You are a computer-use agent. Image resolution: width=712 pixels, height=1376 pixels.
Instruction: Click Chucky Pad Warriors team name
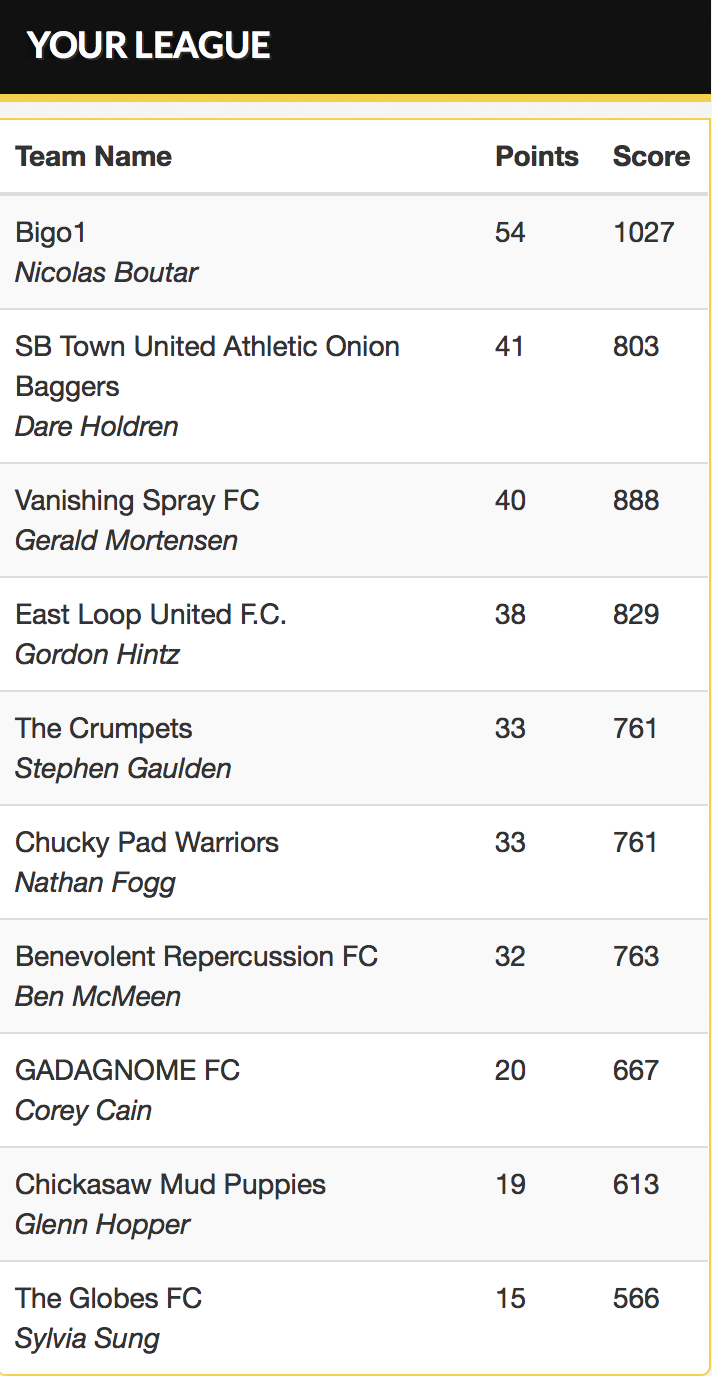[x=147, y=842]
